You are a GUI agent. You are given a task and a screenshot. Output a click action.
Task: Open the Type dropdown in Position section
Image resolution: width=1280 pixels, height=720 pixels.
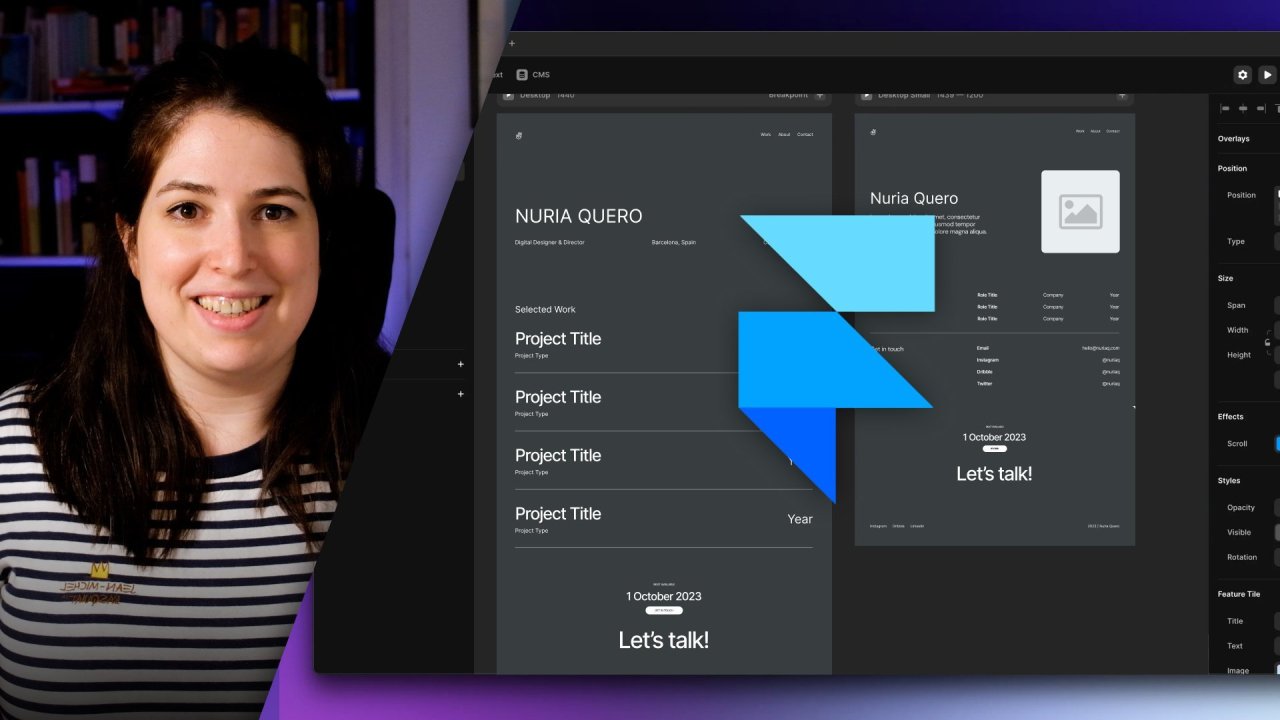(x=1276, y=241)
